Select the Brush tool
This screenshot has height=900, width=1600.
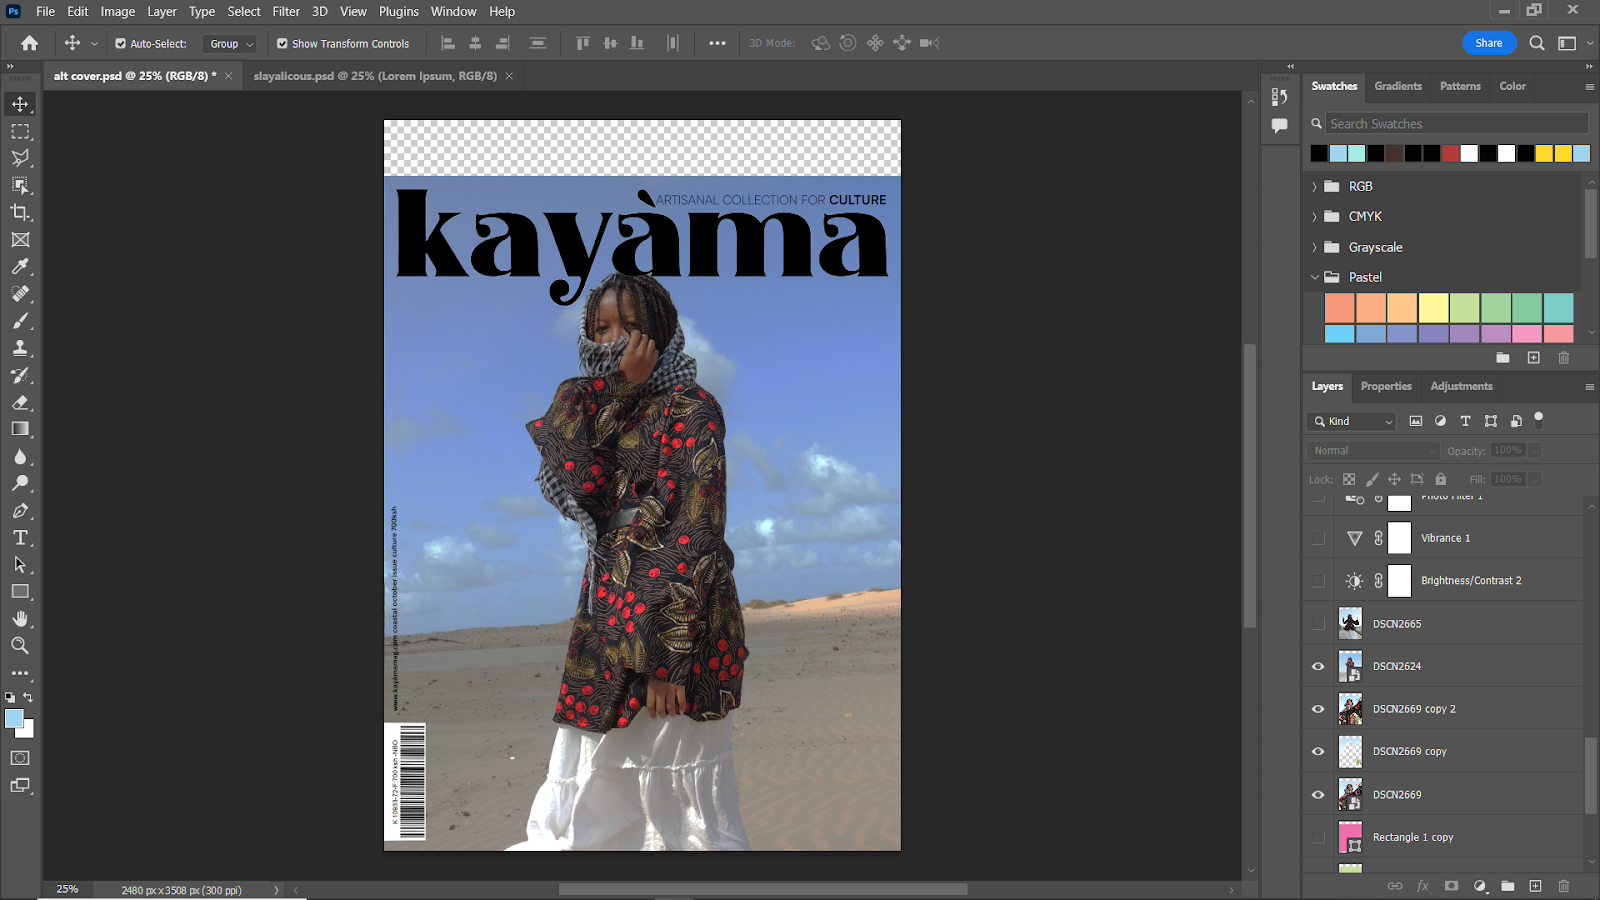(x=20, y=321)
